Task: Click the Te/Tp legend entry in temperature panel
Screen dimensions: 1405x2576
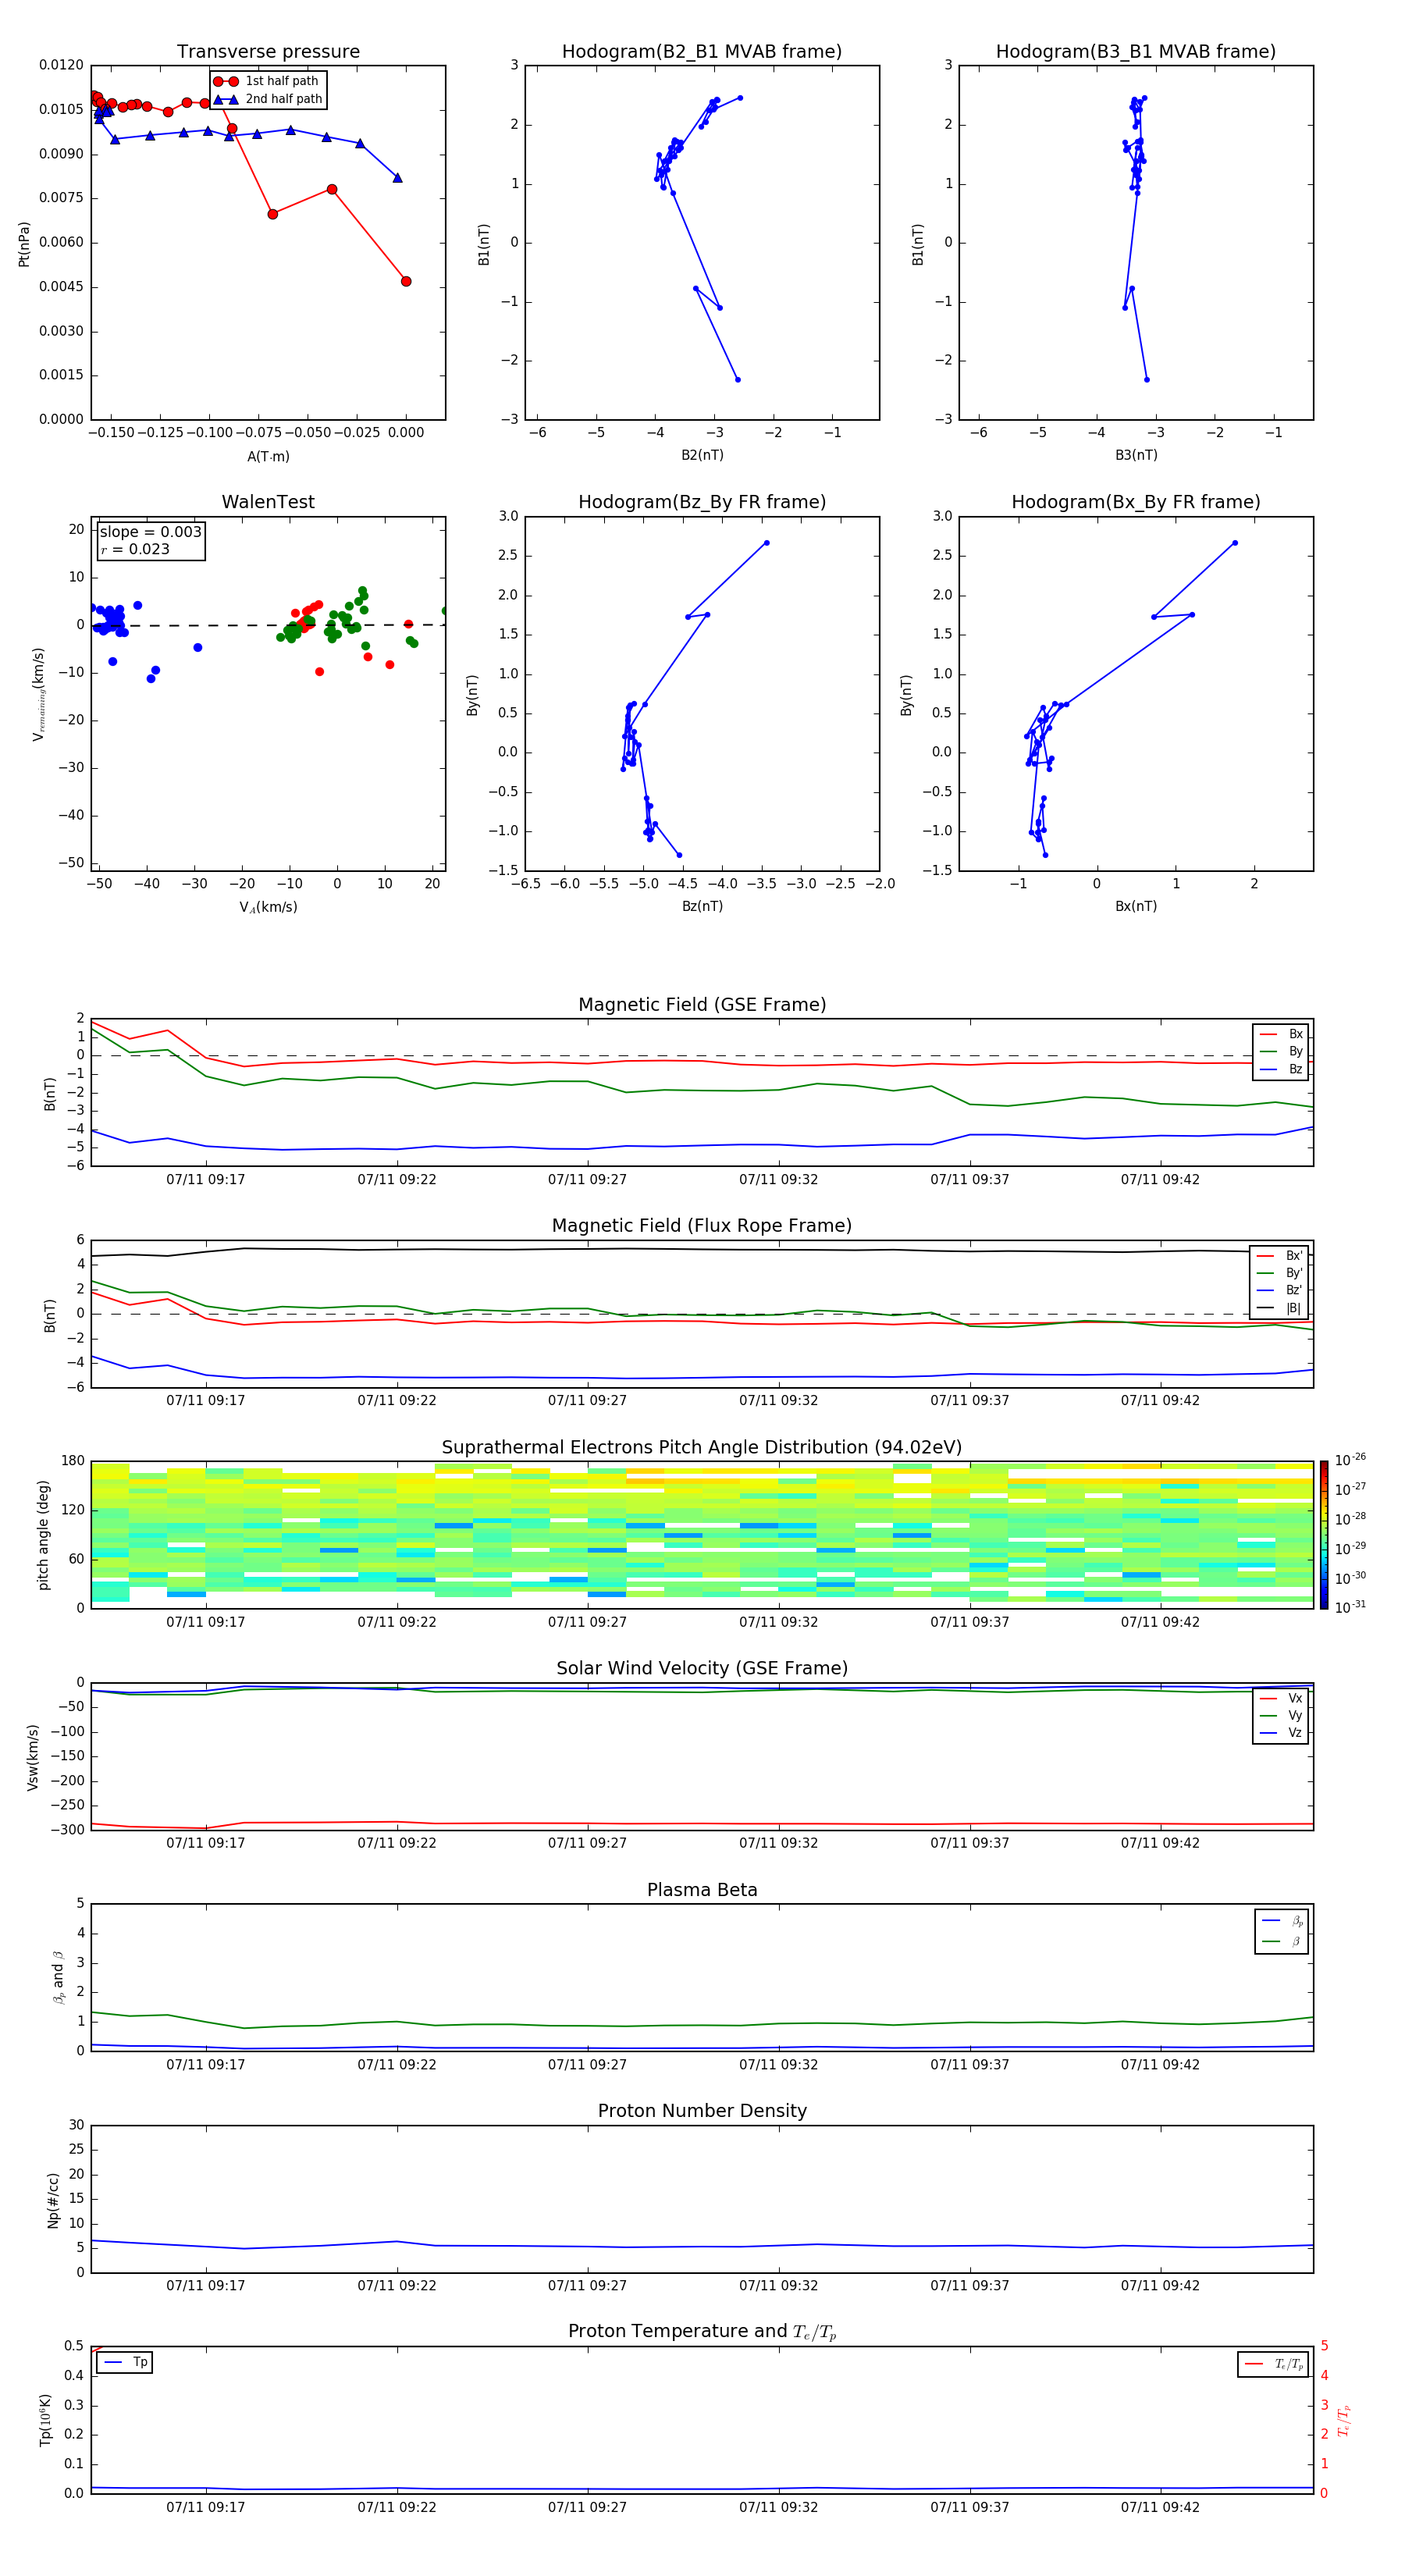Action: pyautogui.click(x=1273, y=2364)
